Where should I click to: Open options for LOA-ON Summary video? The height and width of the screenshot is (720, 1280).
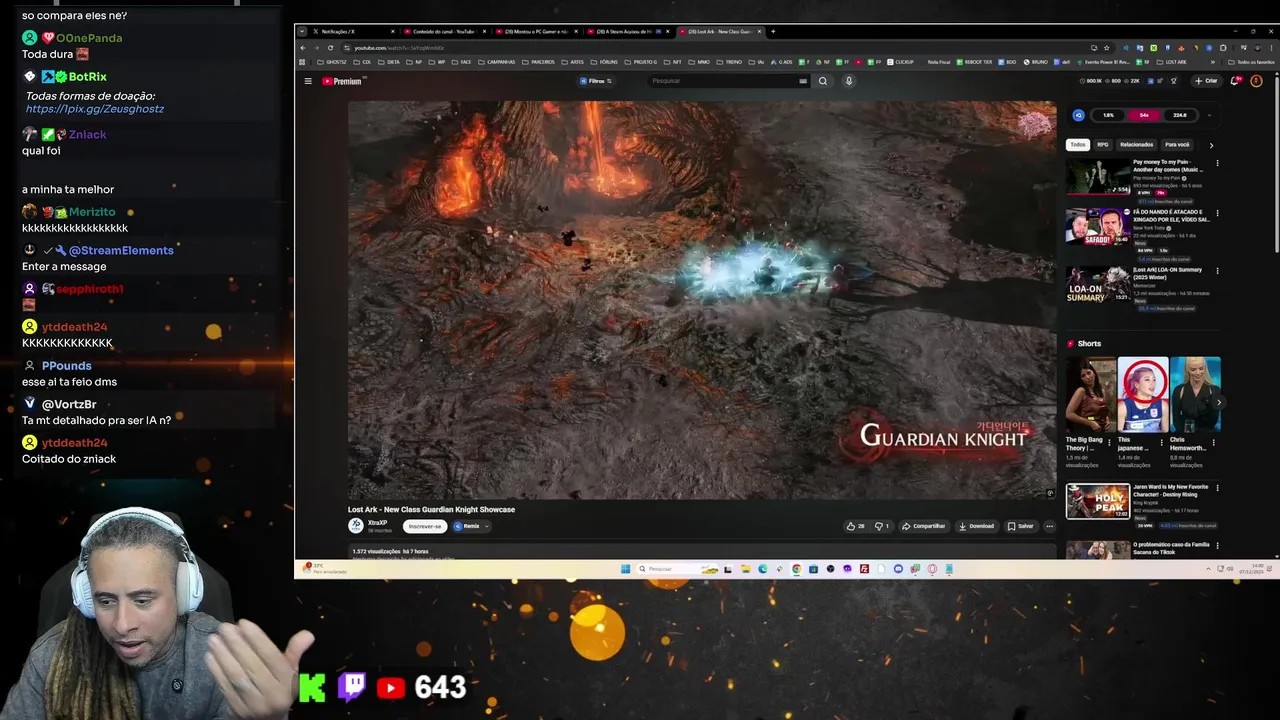[1217, 271]
